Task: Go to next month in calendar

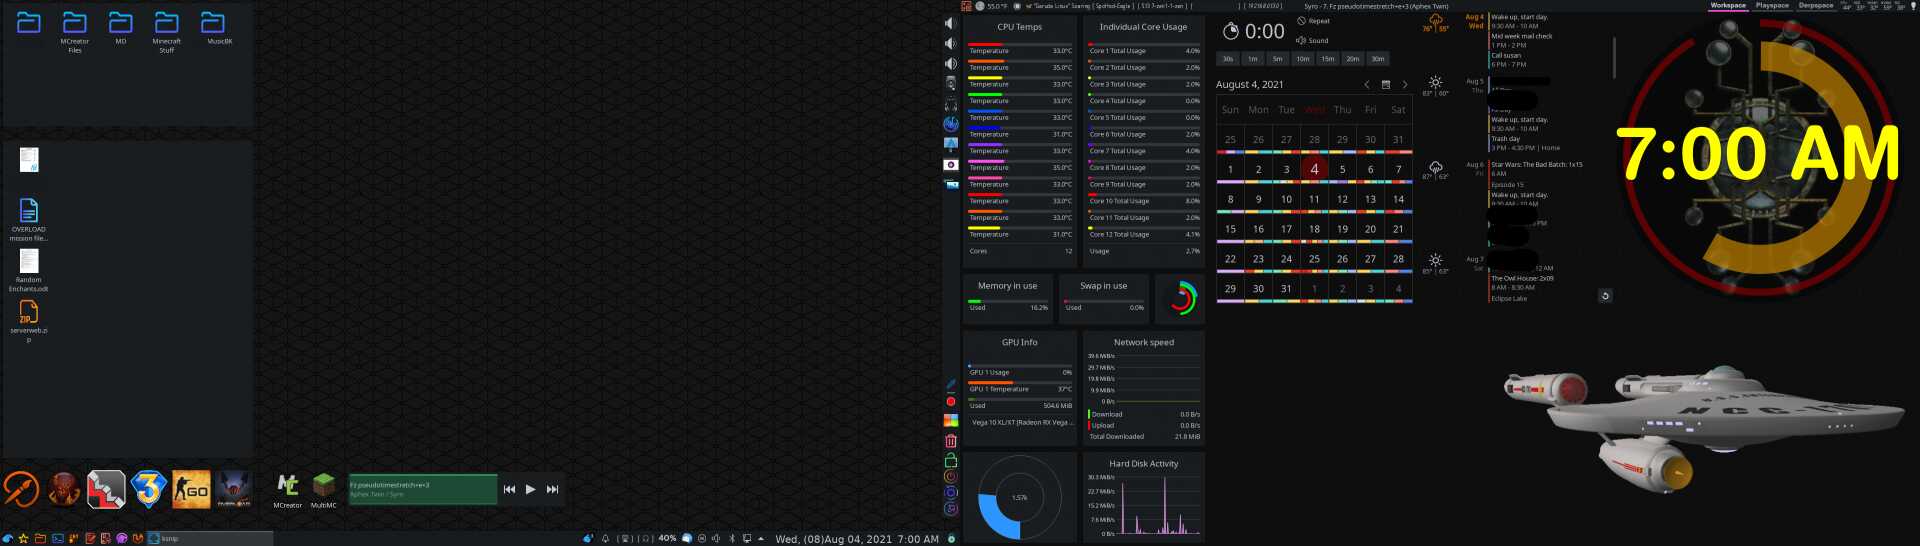Action: pyautogui.click(x=1404, y=85)
